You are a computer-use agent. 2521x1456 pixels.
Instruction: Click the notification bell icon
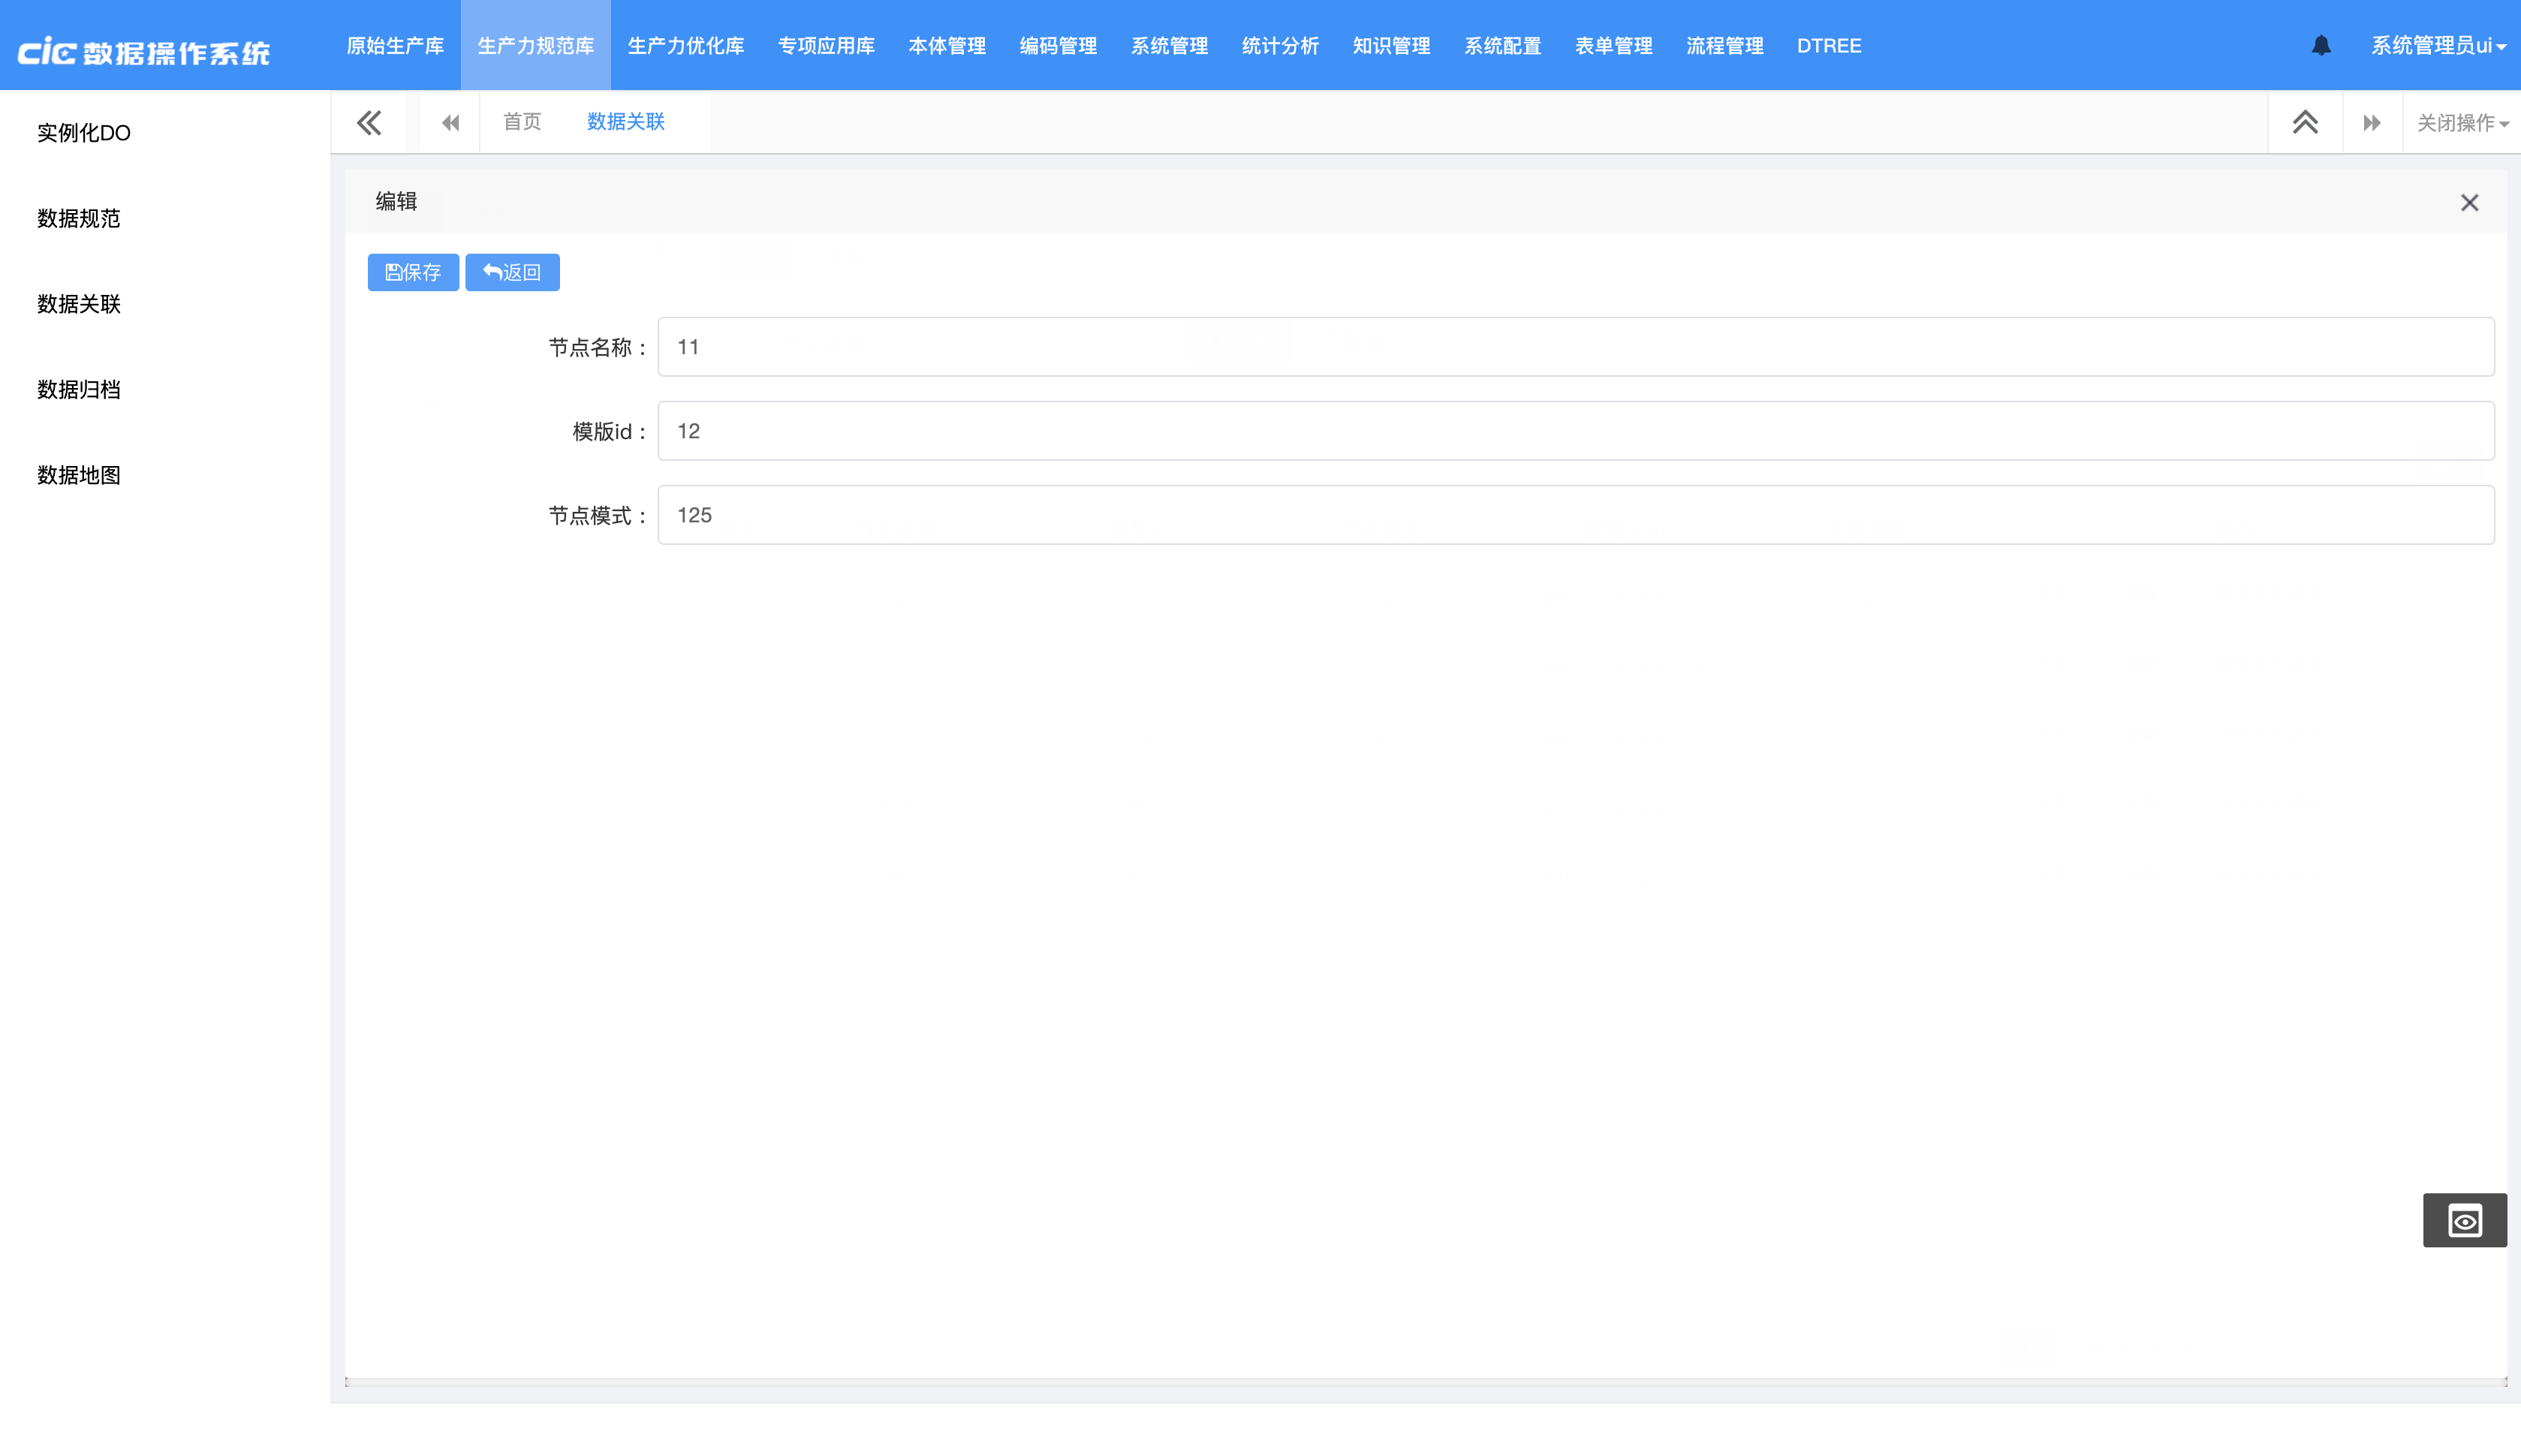pos(2321,46)
